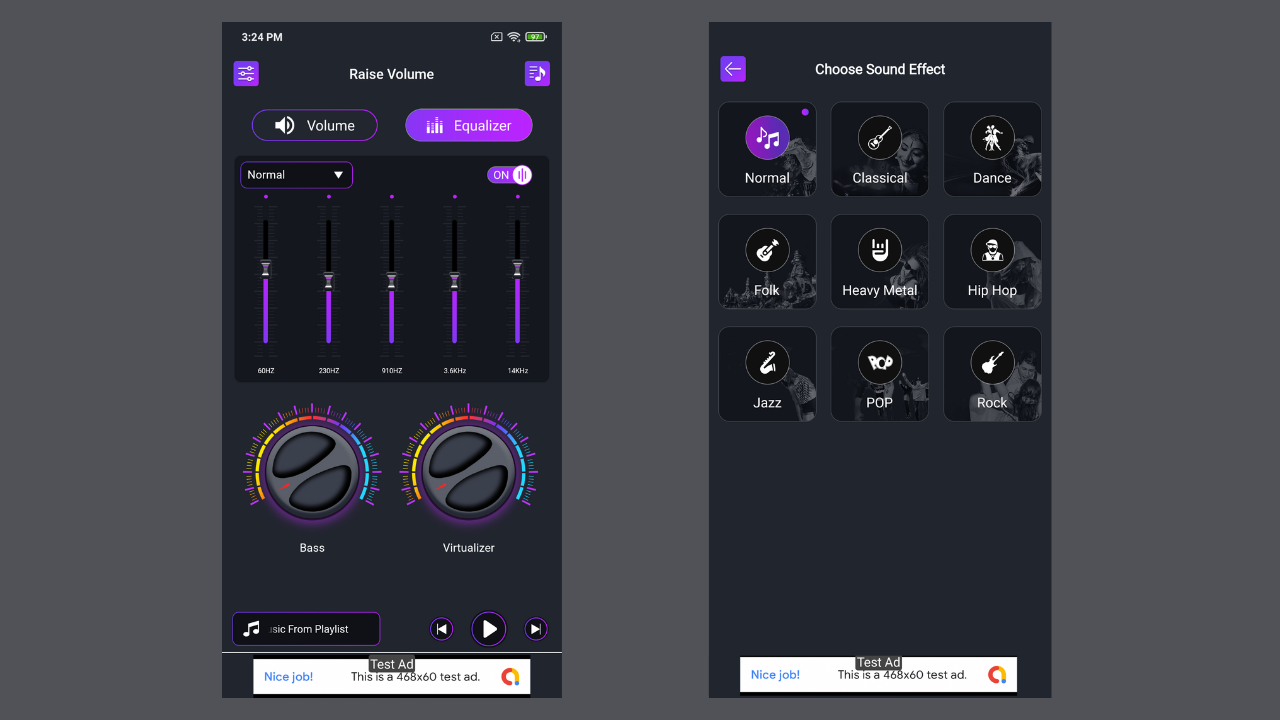Click the test ad banner under Raise Volume
This screenshot has height=720, width=1280.
click(x=392, y=676)
